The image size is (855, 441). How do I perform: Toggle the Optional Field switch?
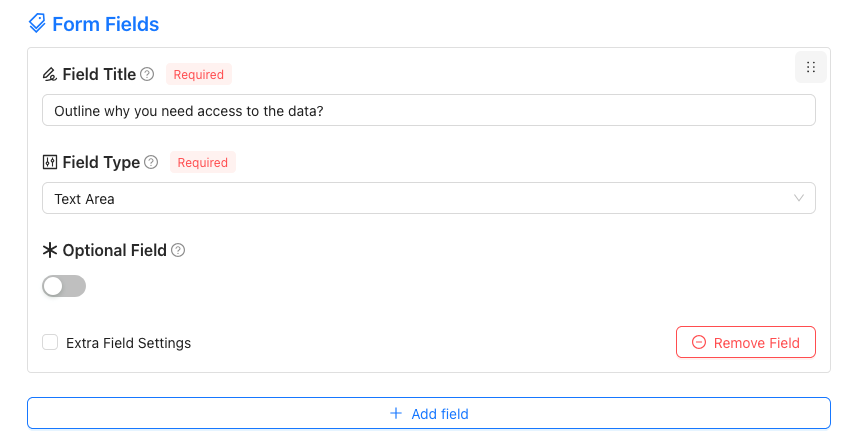tap(64, 286)
